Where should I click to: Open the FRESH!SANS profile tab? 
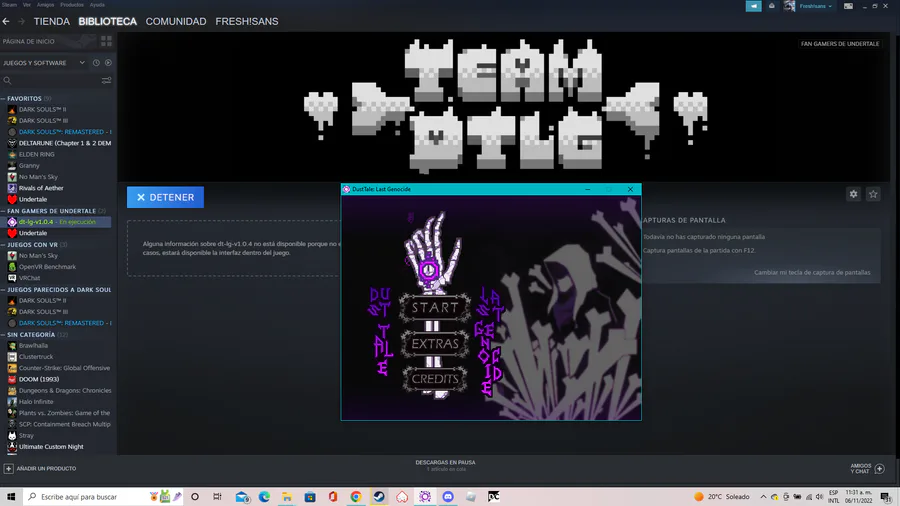click(247, 21)
